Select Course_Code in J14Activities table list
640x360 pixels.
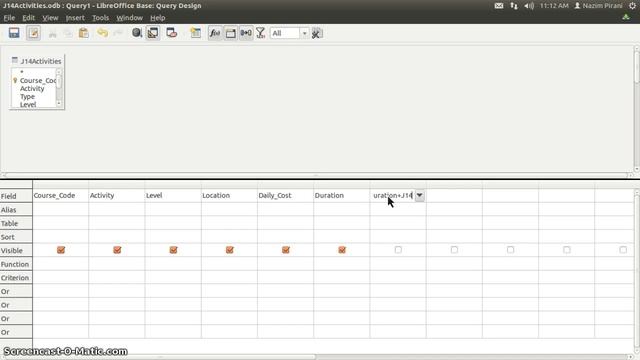coord(38,80)
